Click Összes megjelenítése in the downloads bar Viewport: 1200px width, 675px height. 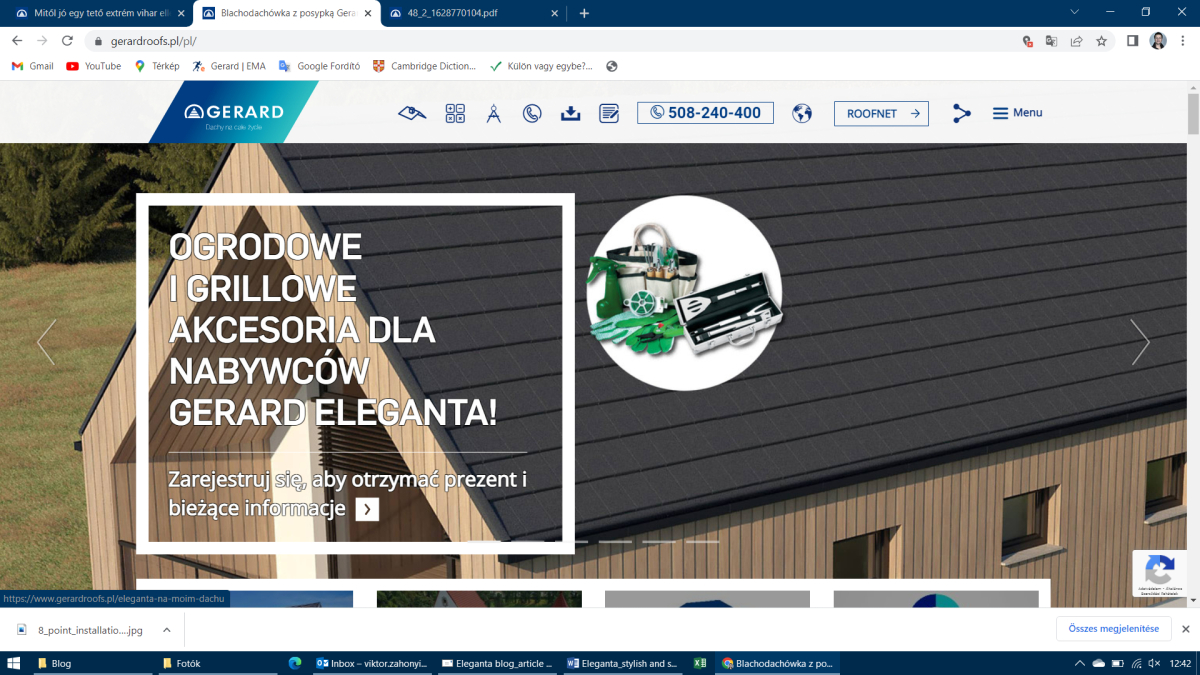point(1113,629)
